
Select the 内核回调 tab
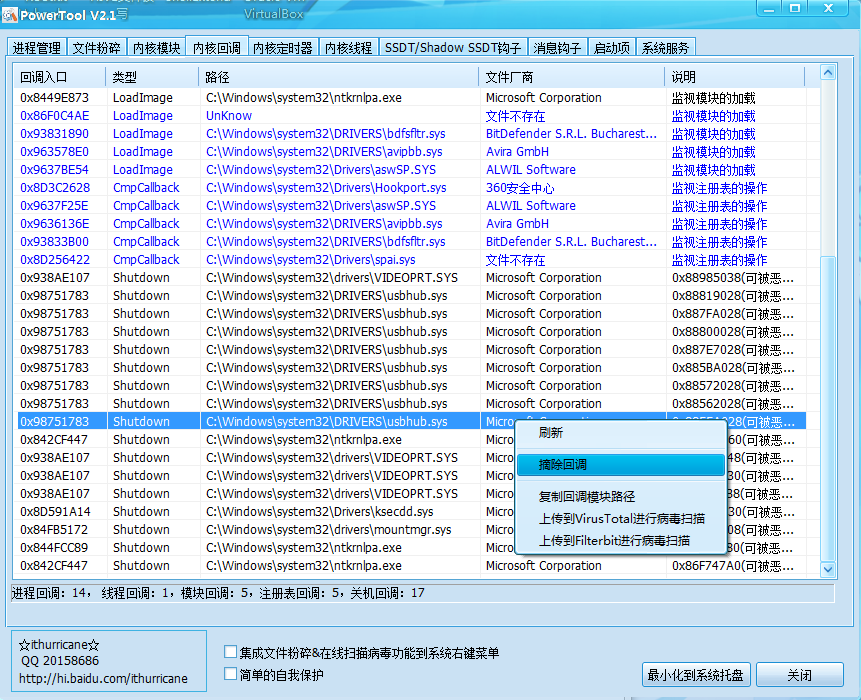[x=217, y=47]
